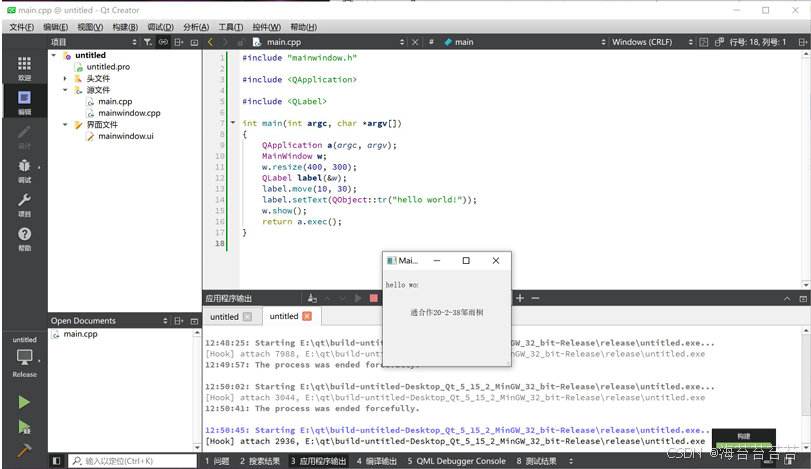Image resolution: width=811 pixels, height=469 pixels.
Task: Collapse the 源文件 sources folder
Action: 65,90
